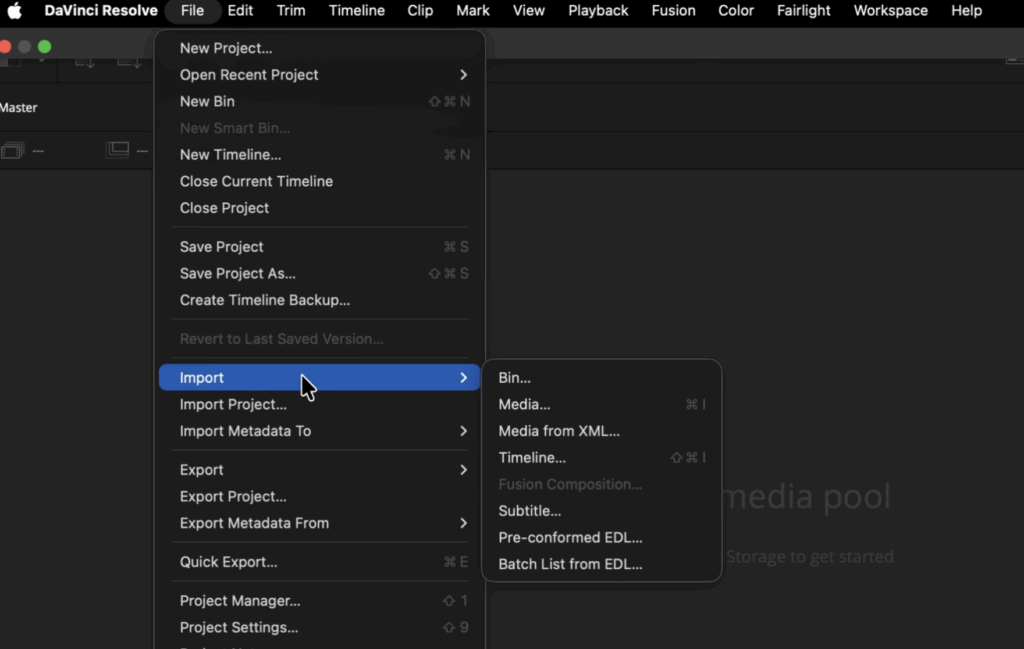Choose Media... from the Import submenu
Viewport: 1024px width, 649px height.
coord(524,404)
